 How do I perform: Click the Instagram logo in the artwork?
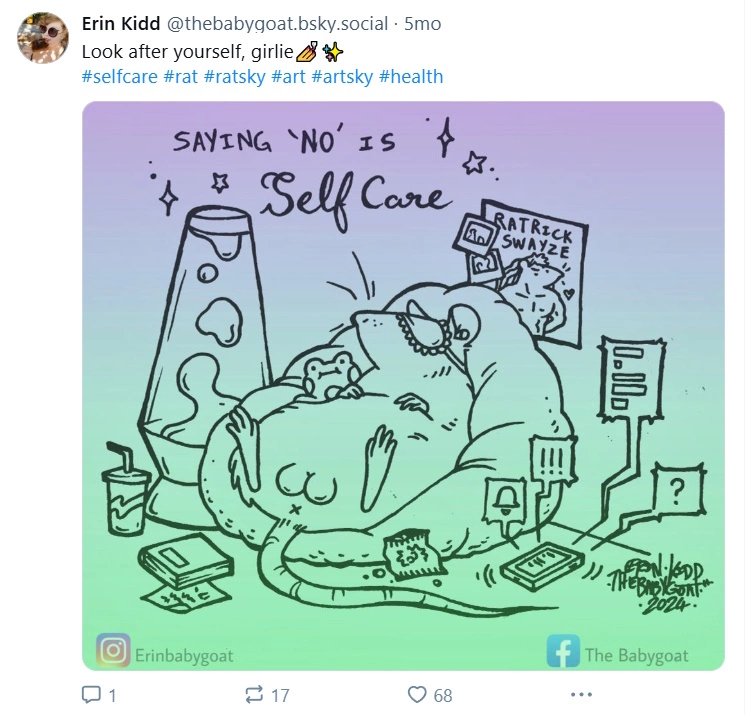click(x=113, y=650)
